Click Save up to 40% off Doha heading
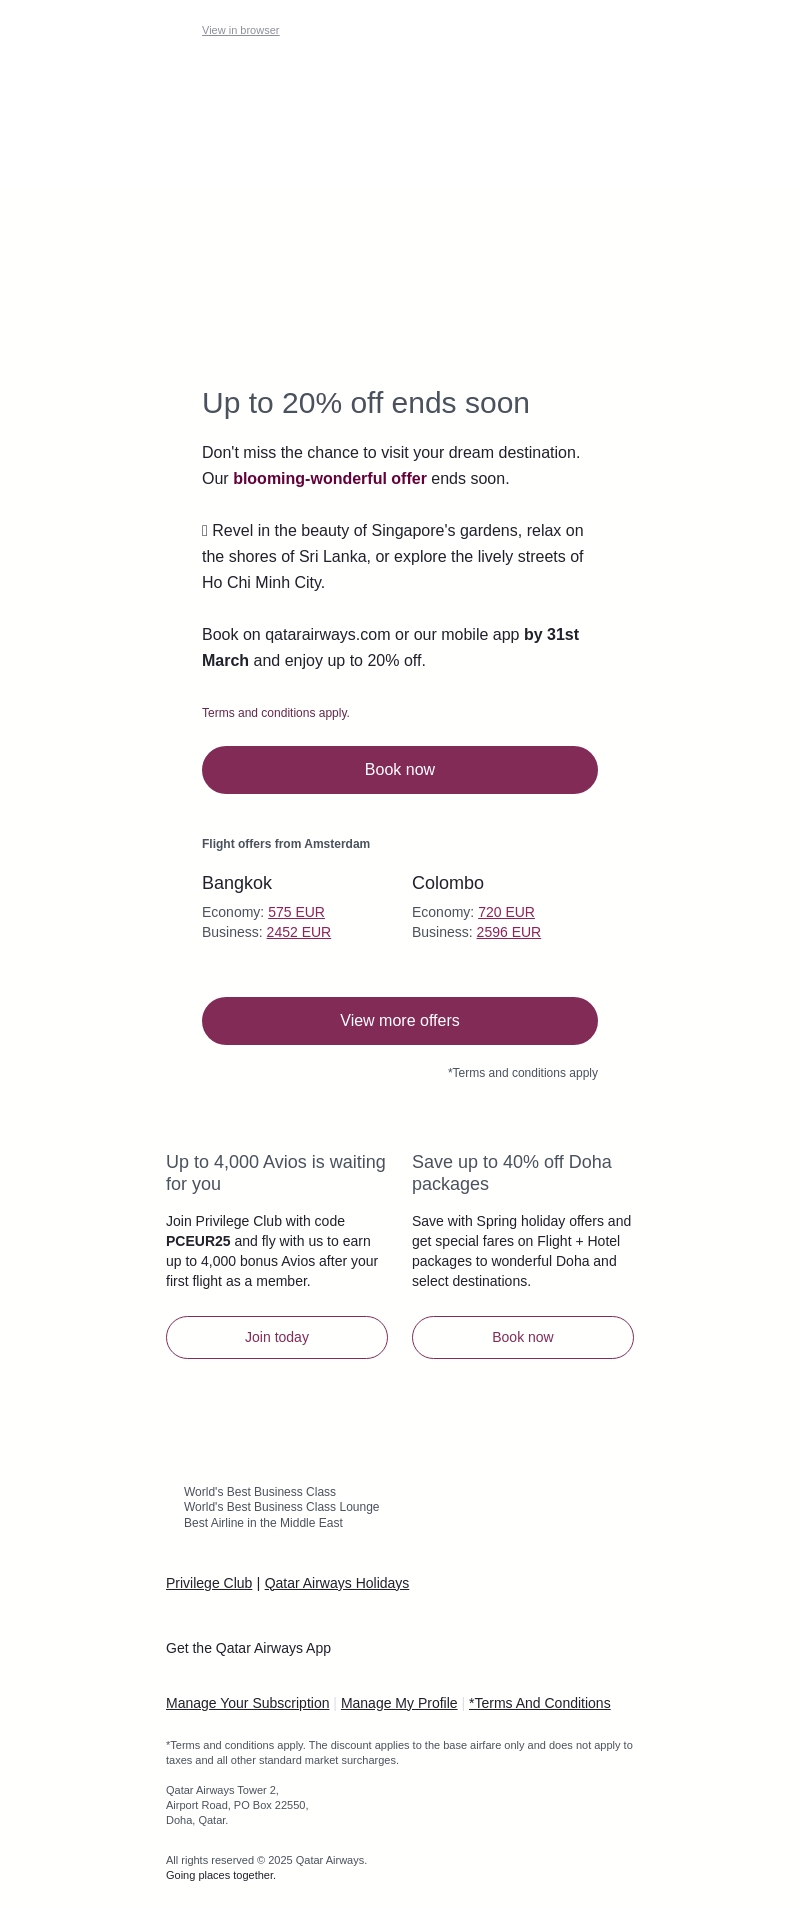Viewport: 800px width, 1908px height. pos(511,1173)
